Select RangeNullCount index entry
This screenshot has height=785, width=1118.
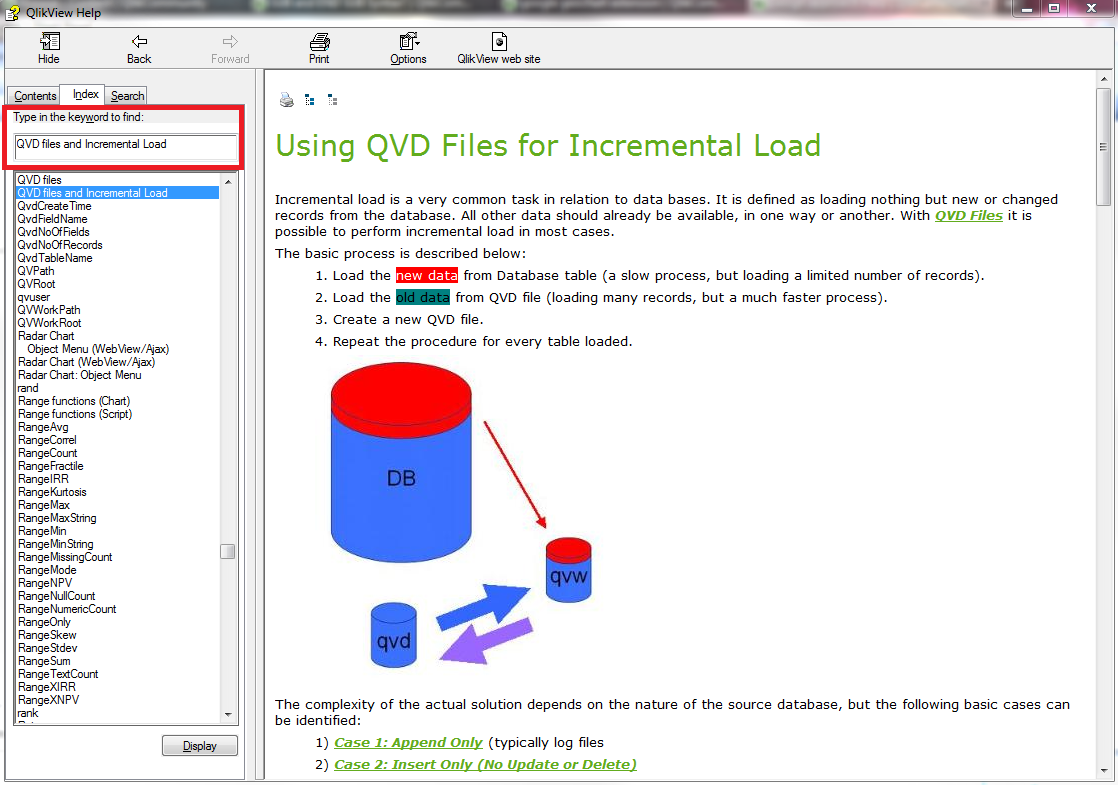pyautogui.click(x=56, y=596)
